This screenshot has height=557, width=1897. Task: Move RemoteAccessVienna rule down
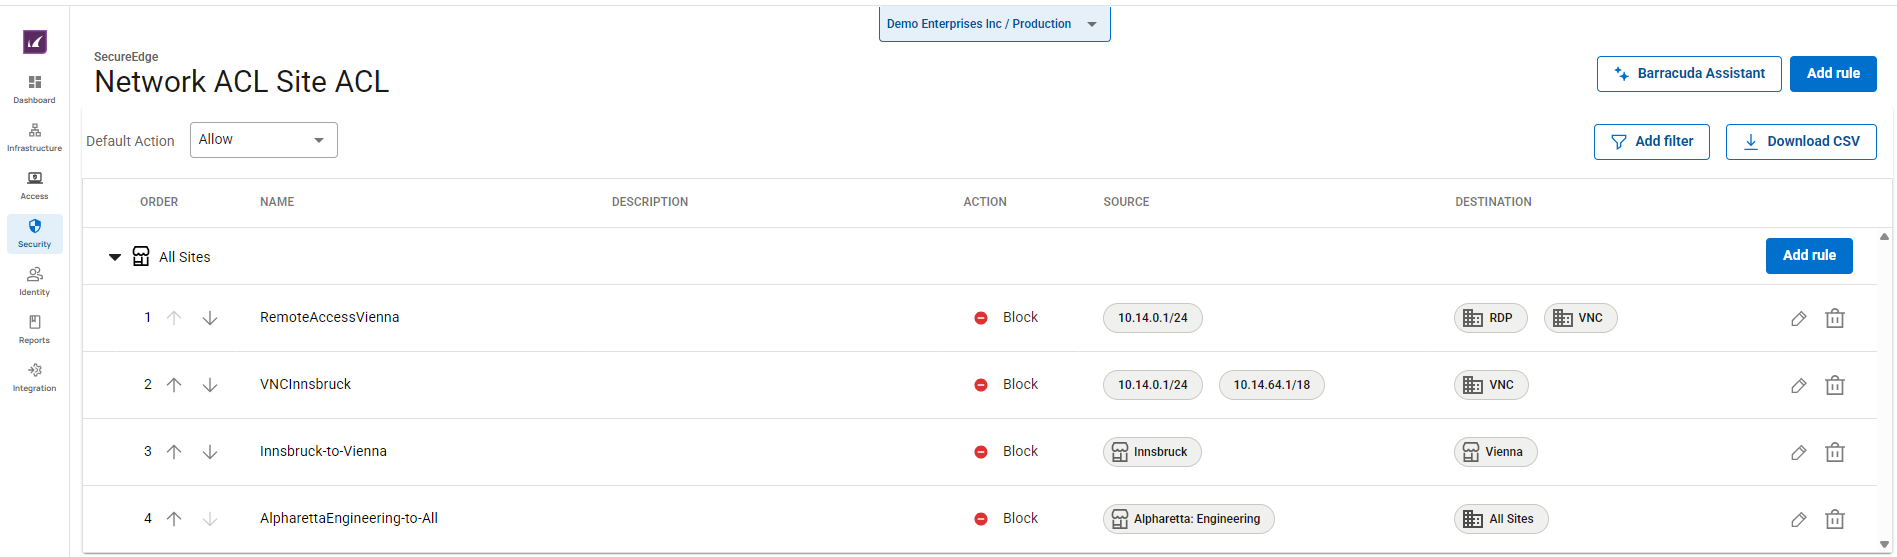[x=210, y=318]
